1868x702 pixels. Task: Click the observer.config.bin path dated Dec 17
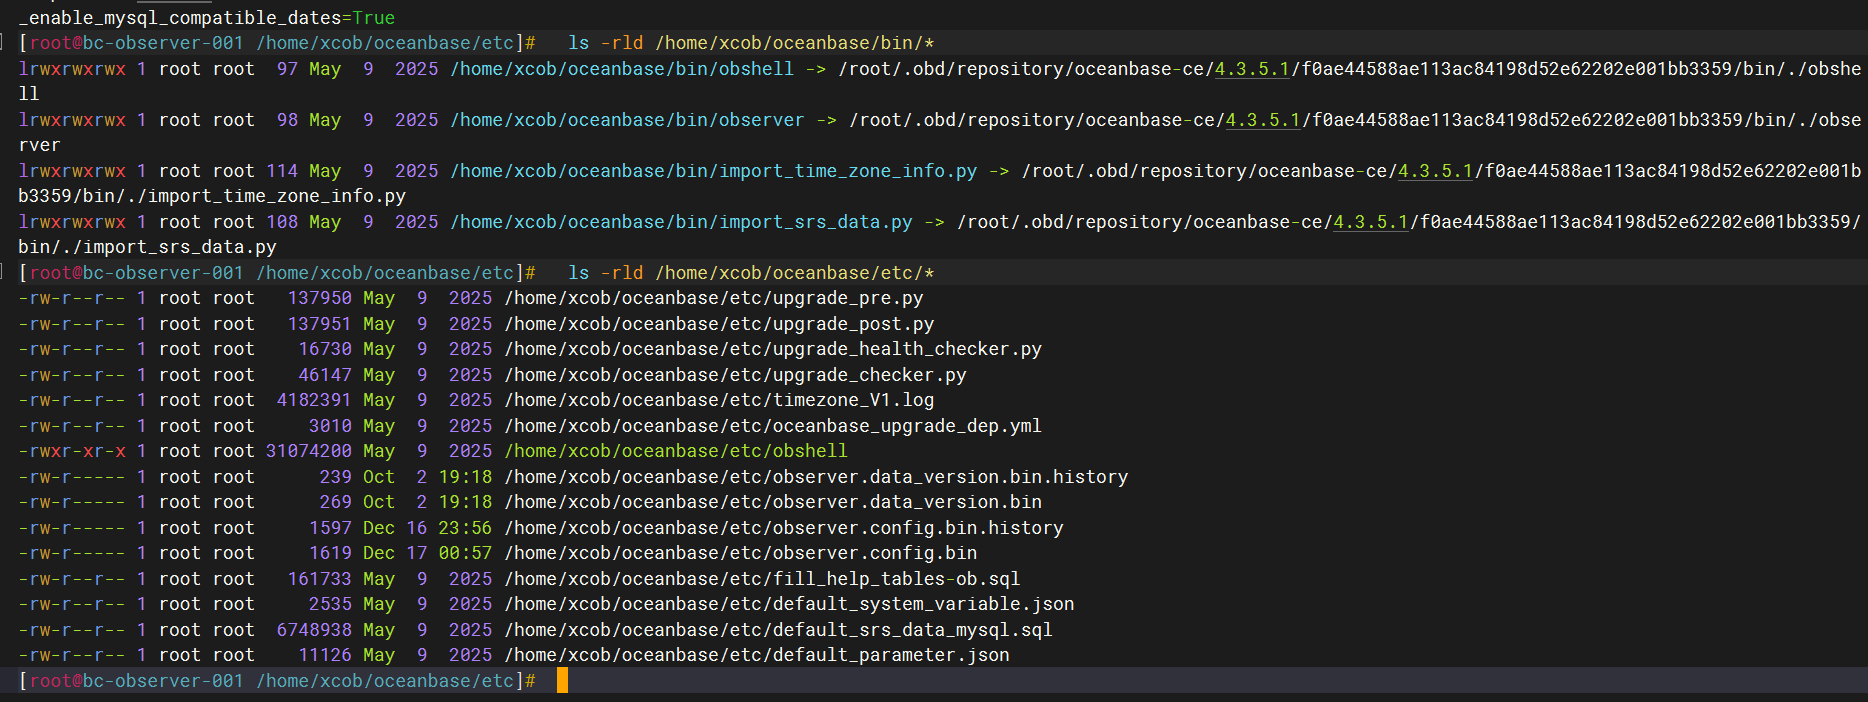740,553
